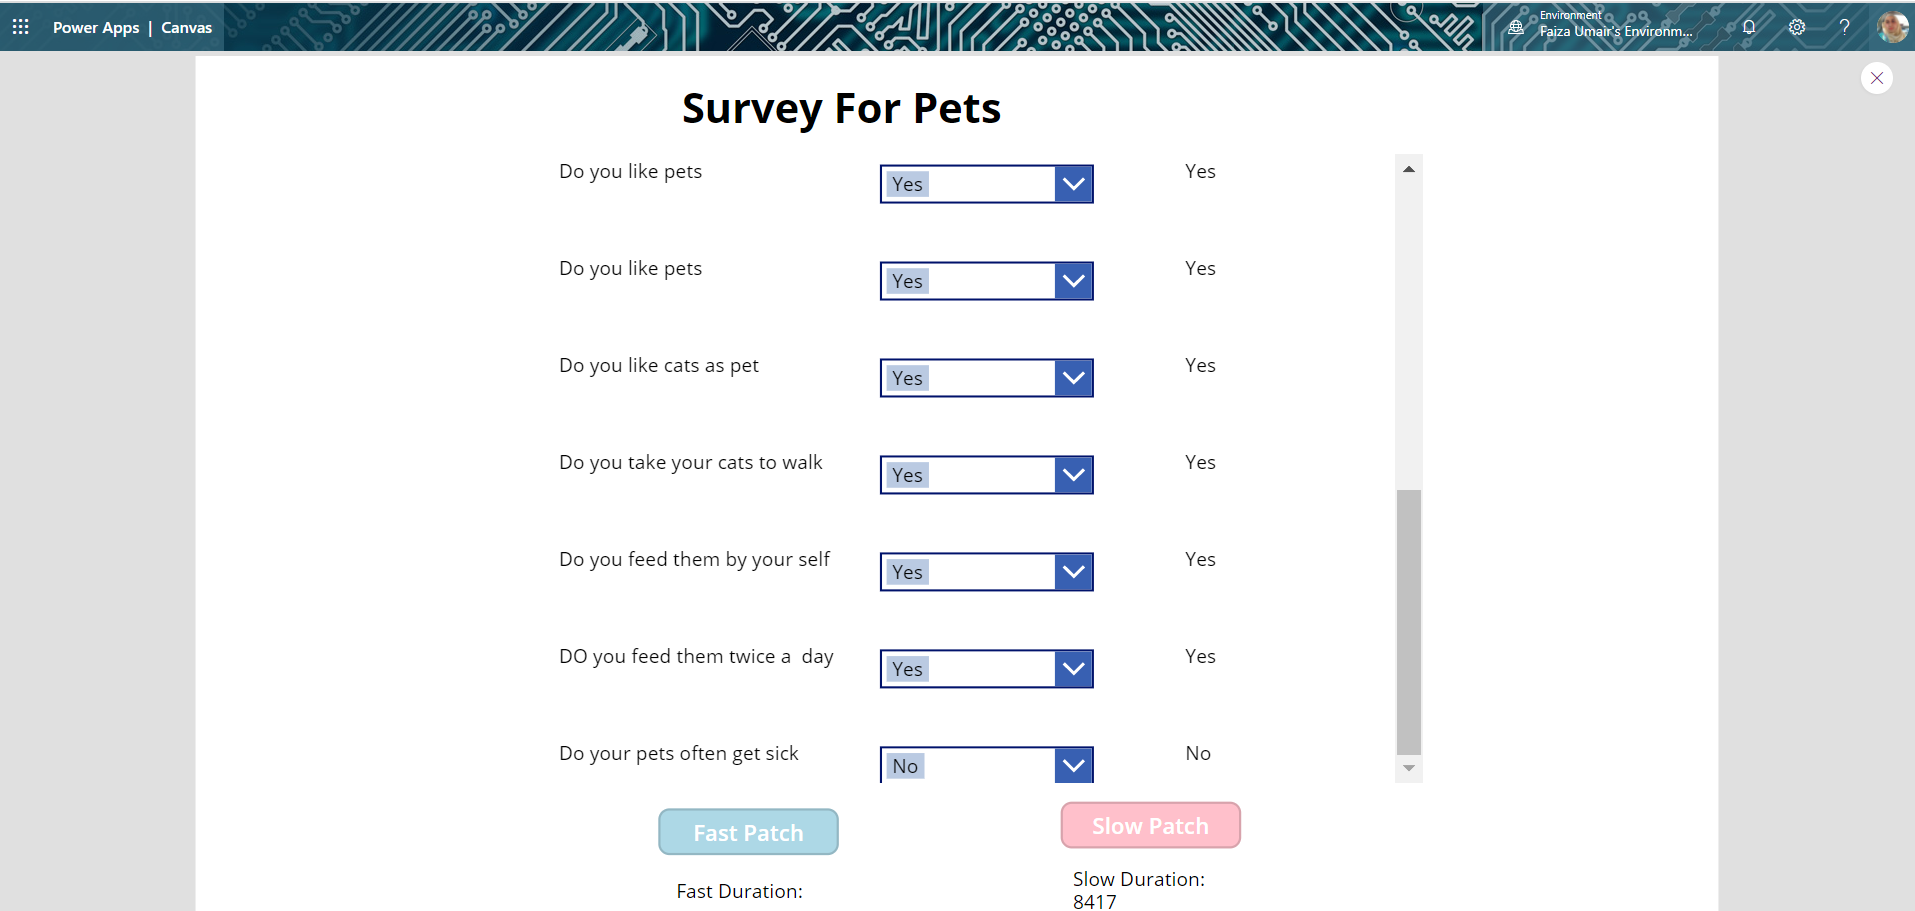Click the Canvas label in header
The height and width of the screenshot is (911, 1915).
187,28
